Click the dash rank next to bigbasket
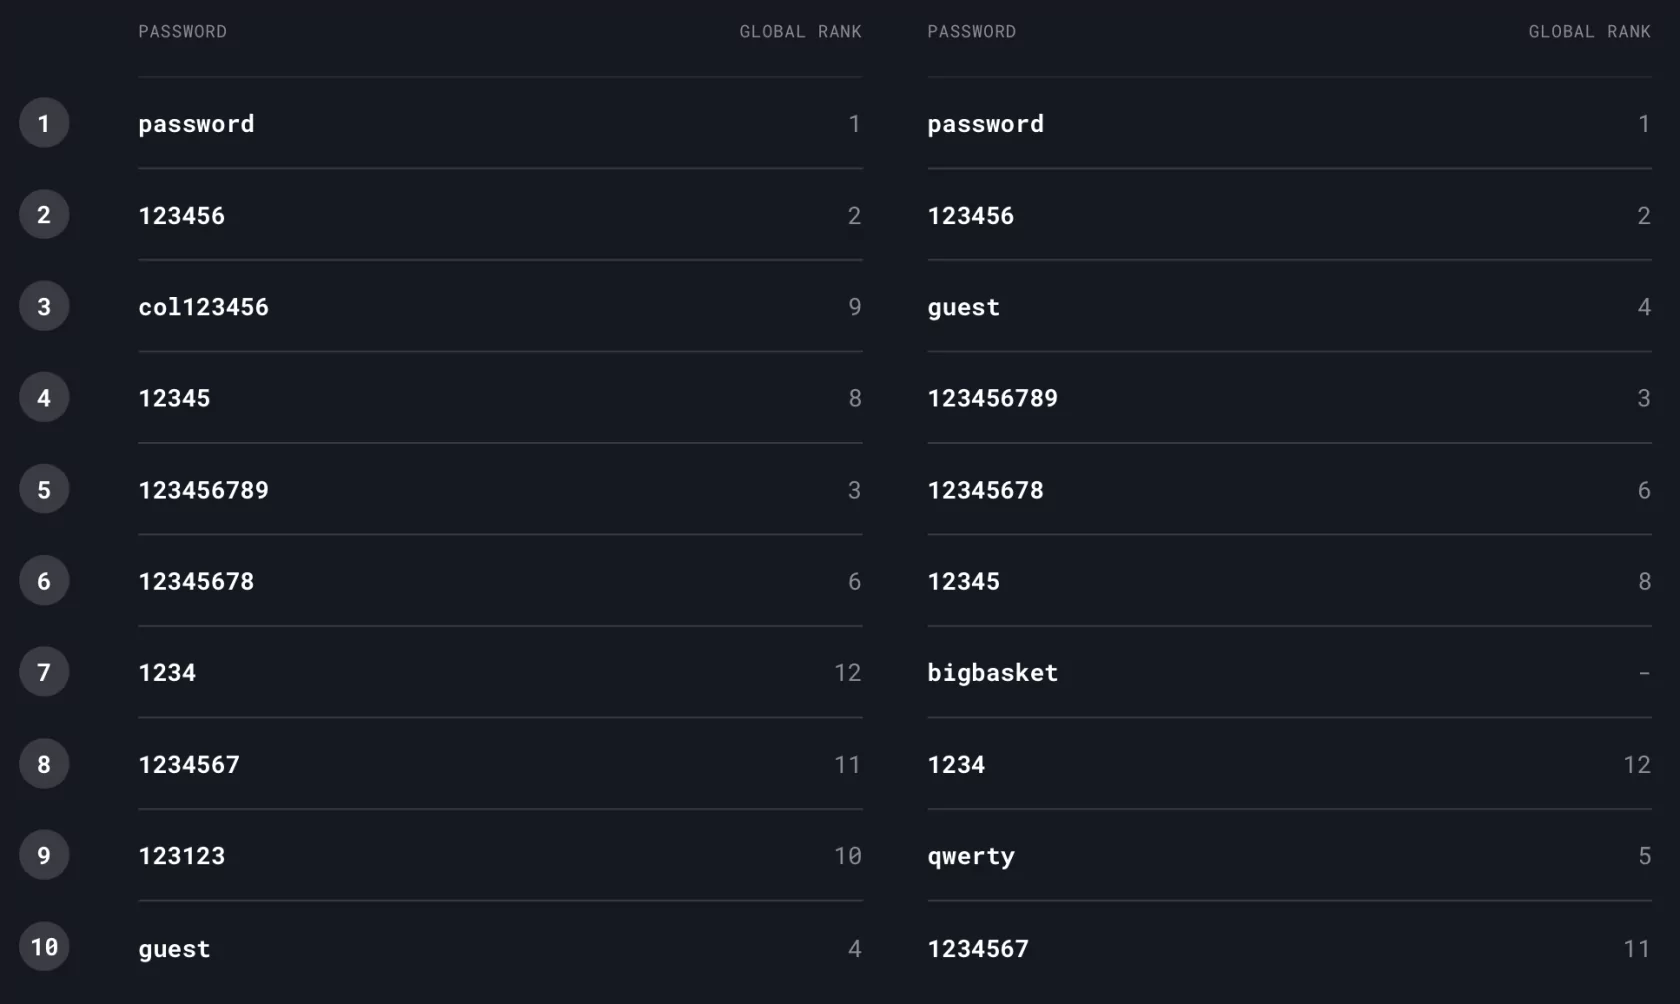The image size is (1680, 1004). pos(1644,673)
